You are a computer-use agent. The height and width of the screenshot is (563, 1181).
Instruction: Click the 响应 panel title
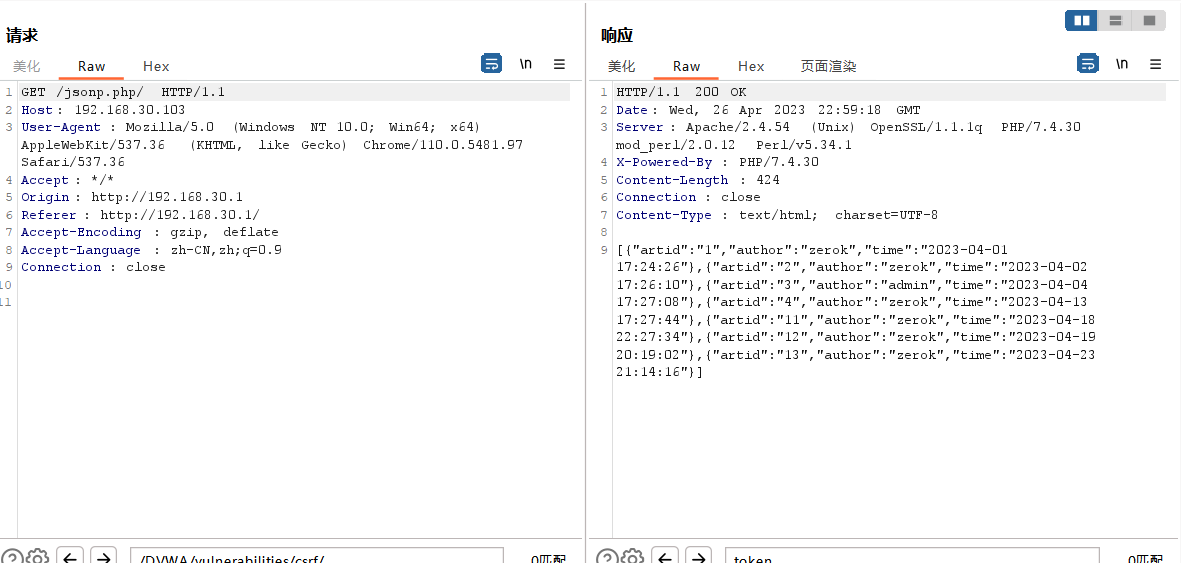617,35
